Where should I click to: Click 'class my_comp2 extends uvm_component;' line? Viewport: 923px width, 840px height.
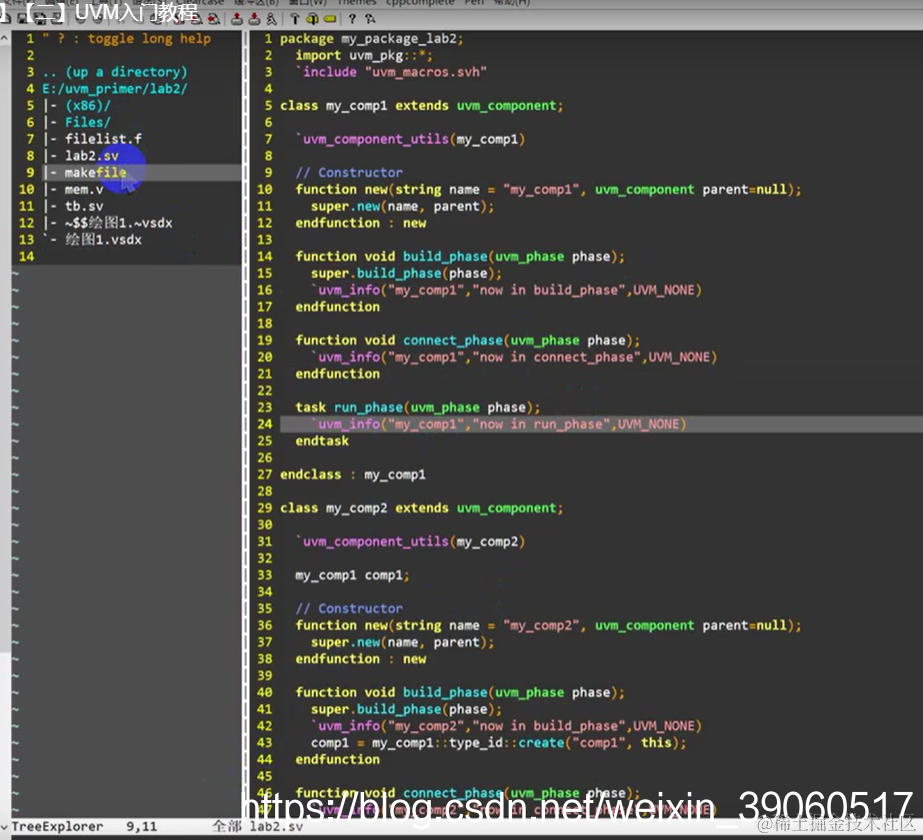coord(421,509)
